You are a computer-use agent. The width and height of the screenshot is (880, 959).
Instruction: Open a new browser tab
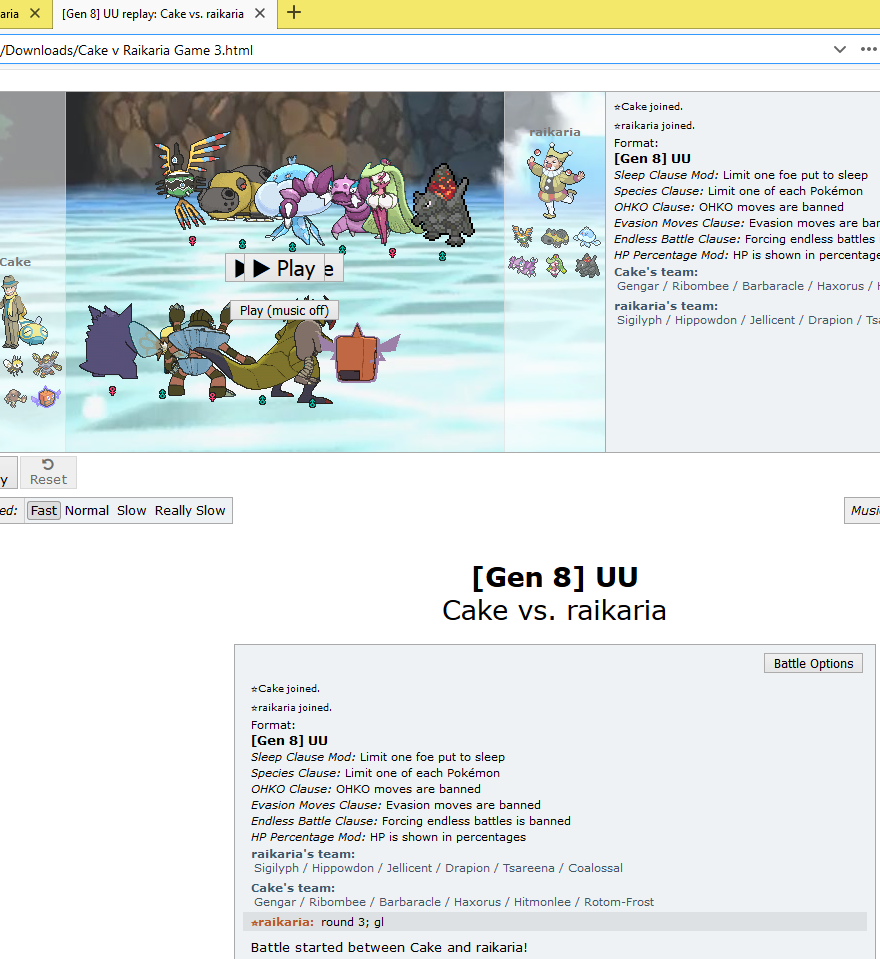point(294,12)
